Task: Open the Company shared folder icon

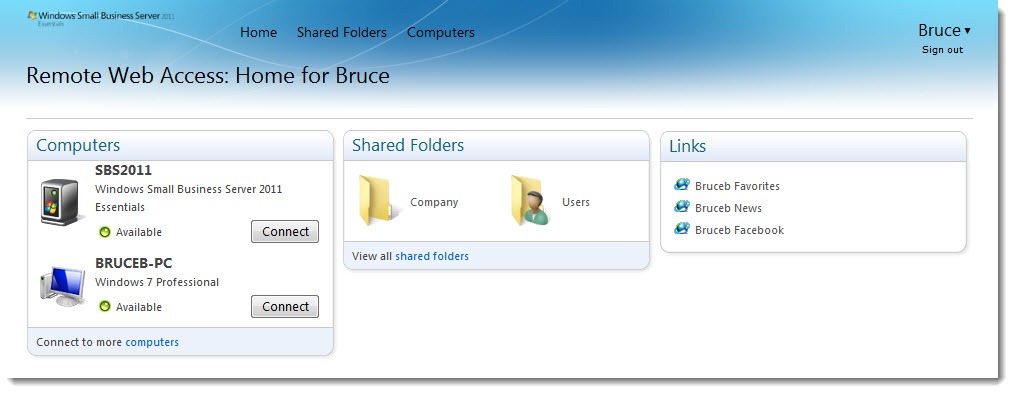Action: tap(379, 200)
